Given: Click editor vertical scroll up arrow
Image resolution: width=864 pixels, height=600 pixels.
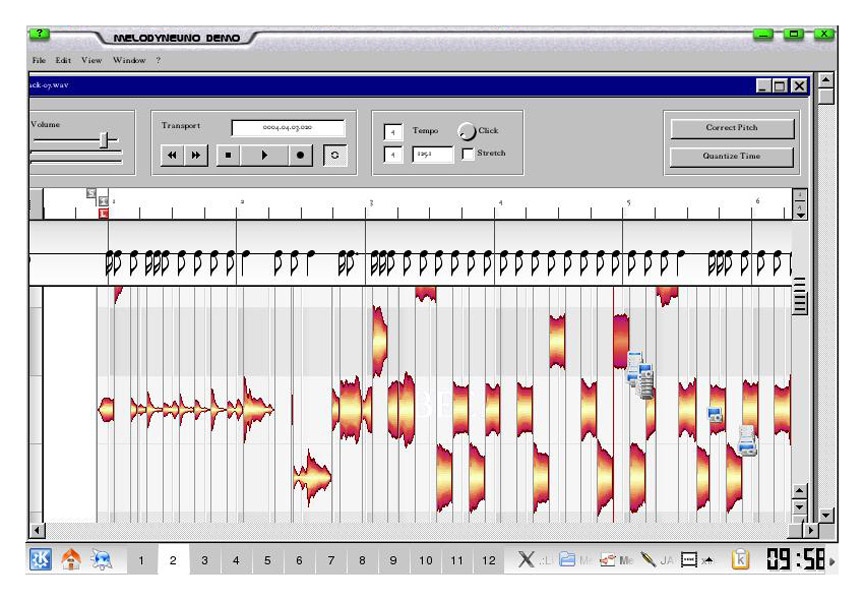Looking at the screenshot, I should coord(800,490).
